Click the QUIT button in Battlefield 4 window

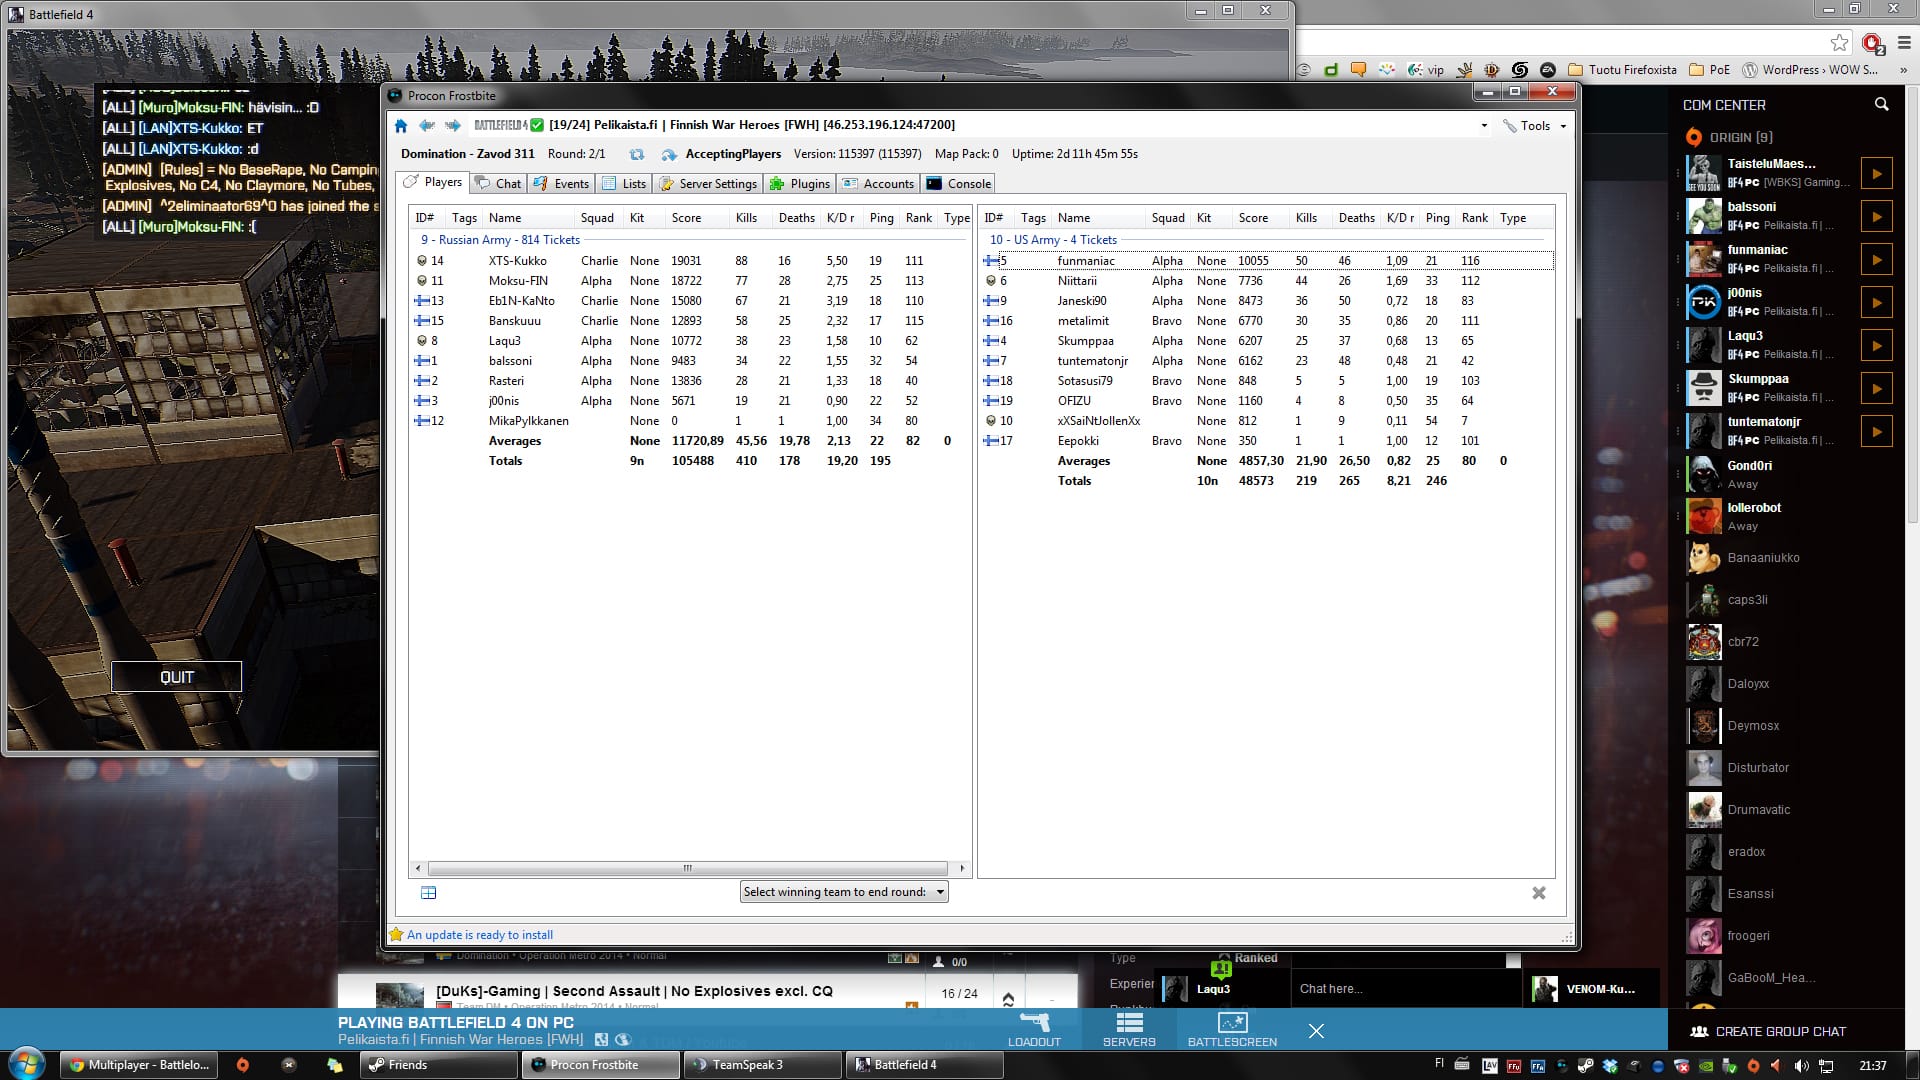tap(177, 677)
